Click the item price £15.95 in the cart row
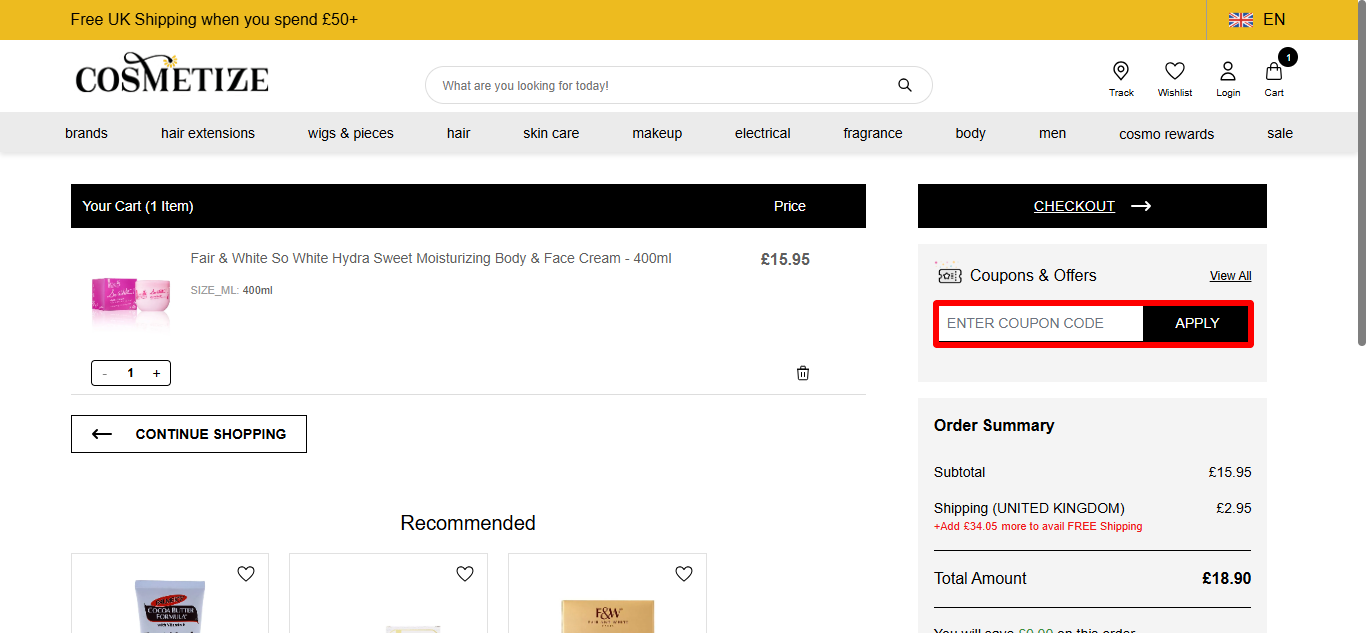1366x633 pixels. (x=785, y=259)
